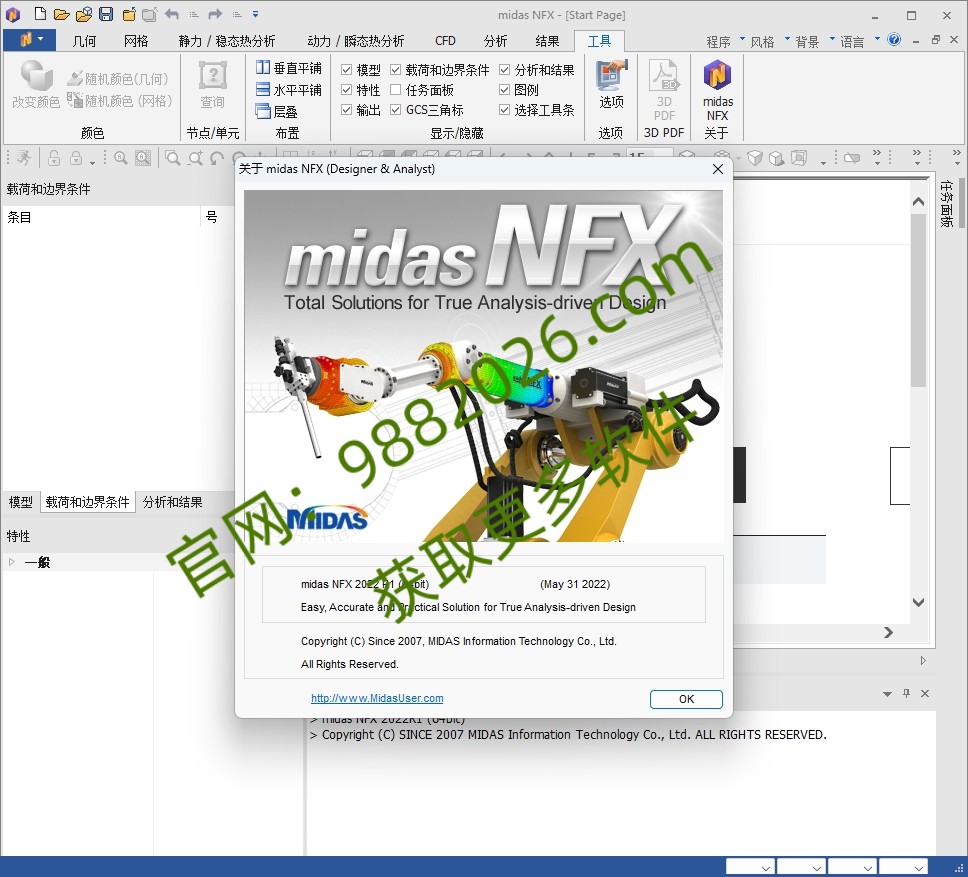This screenshot has height=877, width=968.
Task: Open the 任务面板 side tab
Action: [x=946, y=204]
